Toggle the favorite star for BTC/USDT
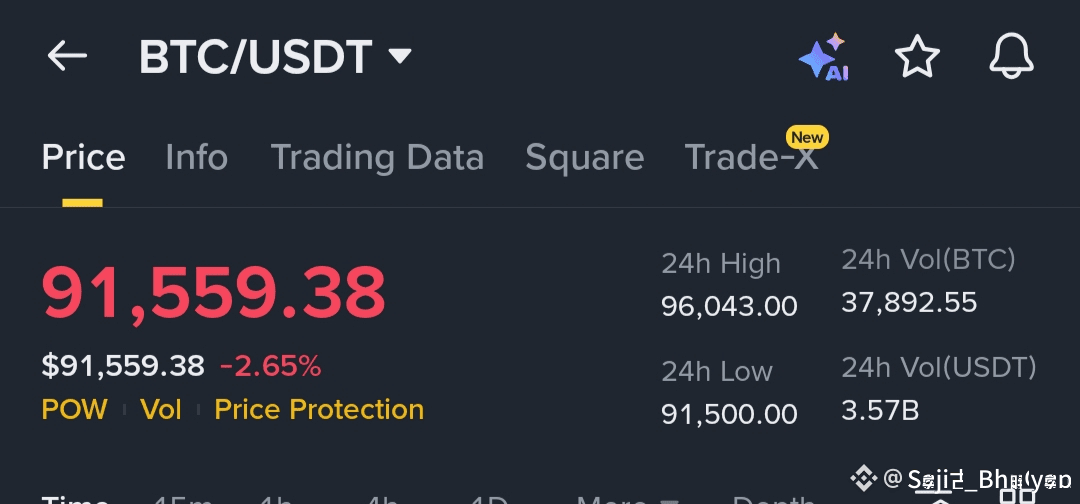This screenshot has height=504, width=1080. click(x=917, y=56)
